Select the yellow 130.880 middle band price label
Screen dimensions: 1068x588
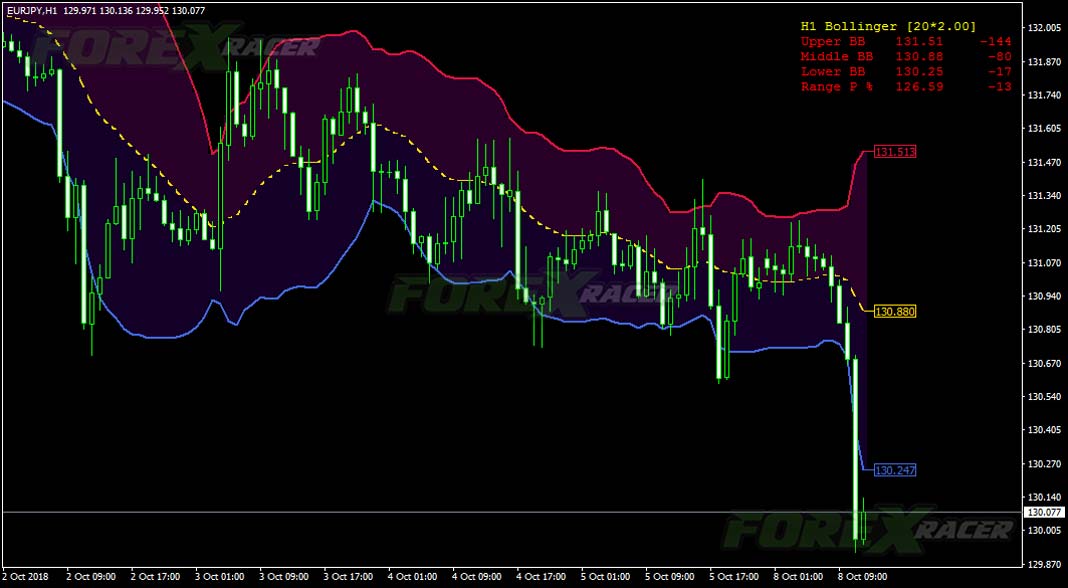(895, 311)
